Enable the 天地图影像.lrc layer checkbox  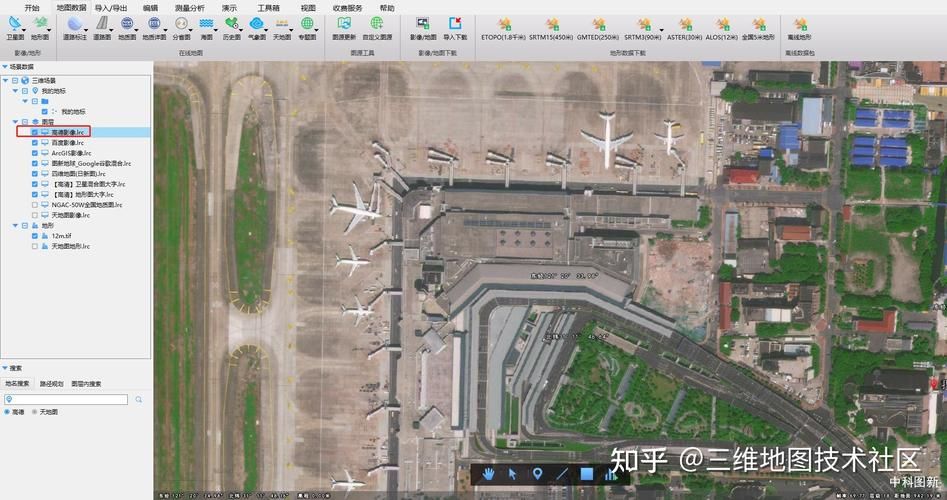click(35, 215)
